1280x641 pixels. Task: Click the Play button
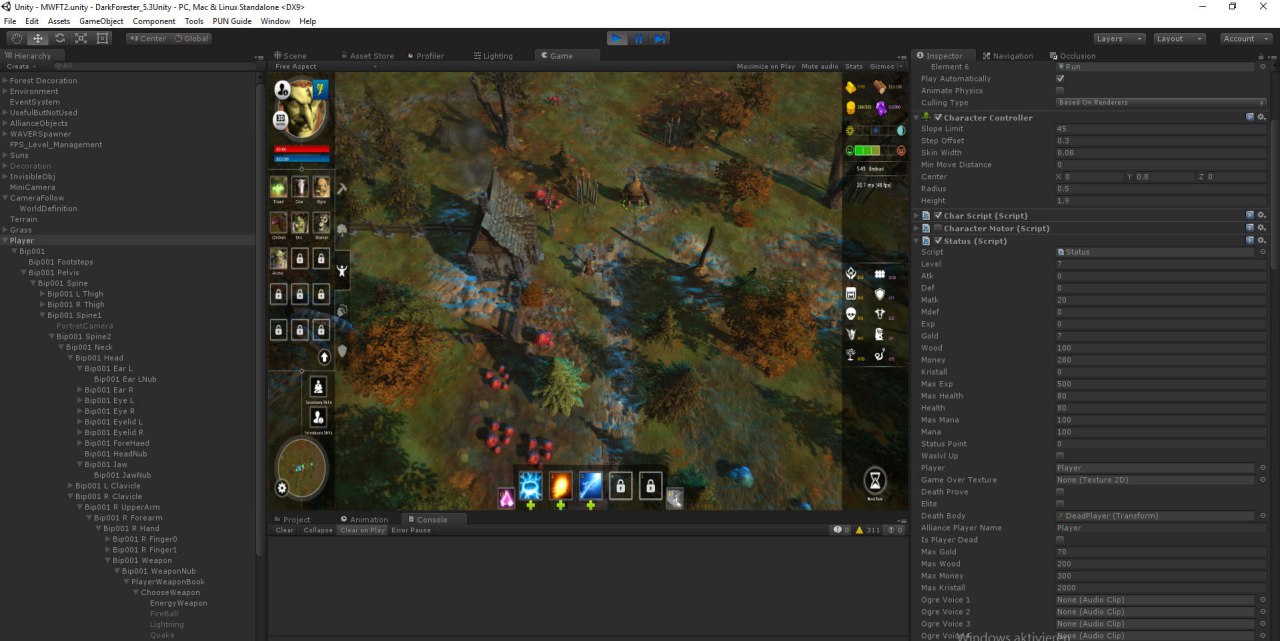click(x=617, y=38)
